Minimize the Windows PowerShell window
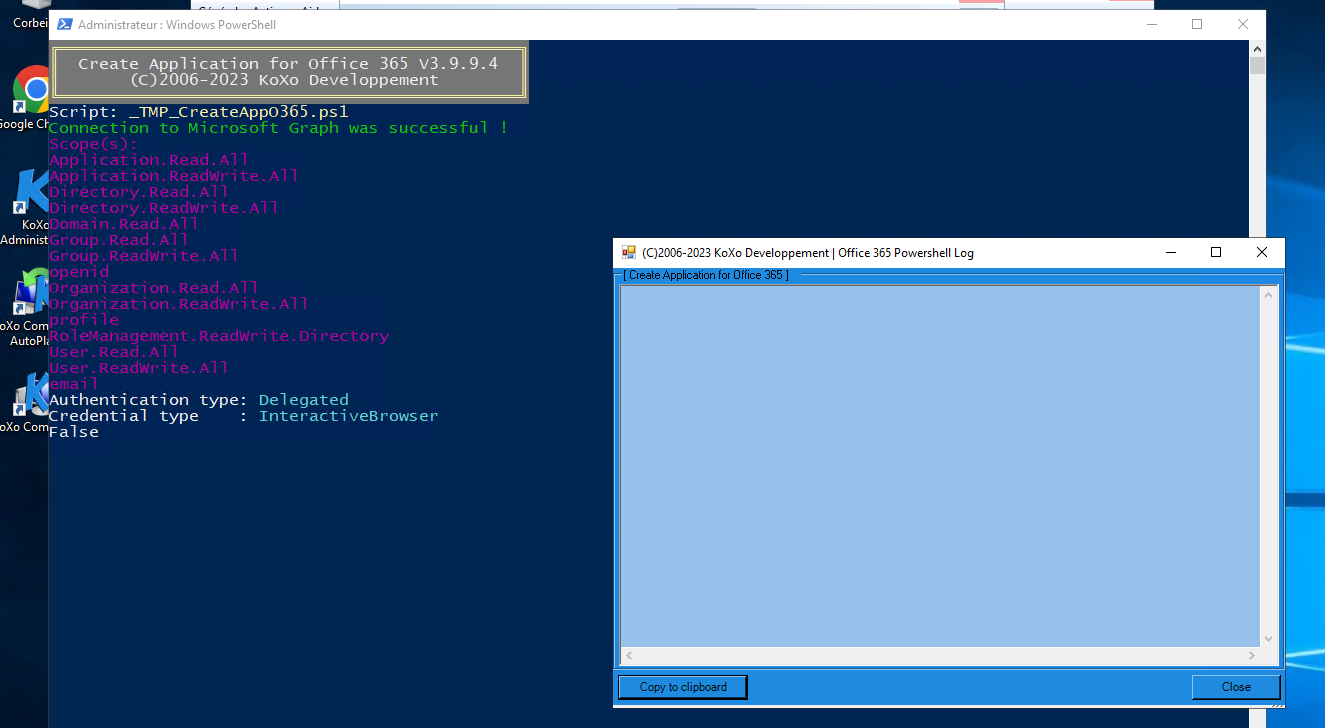The image size is (1325, 728). pyautogui.click(x=1151, y=24)
